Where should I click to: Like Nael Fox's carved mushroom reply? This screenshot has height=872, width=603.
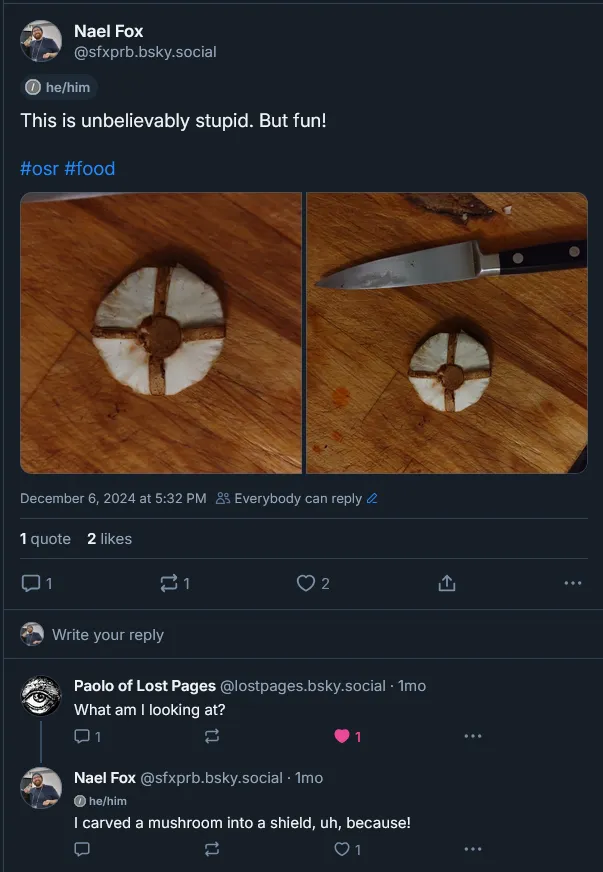click(343, 849)
